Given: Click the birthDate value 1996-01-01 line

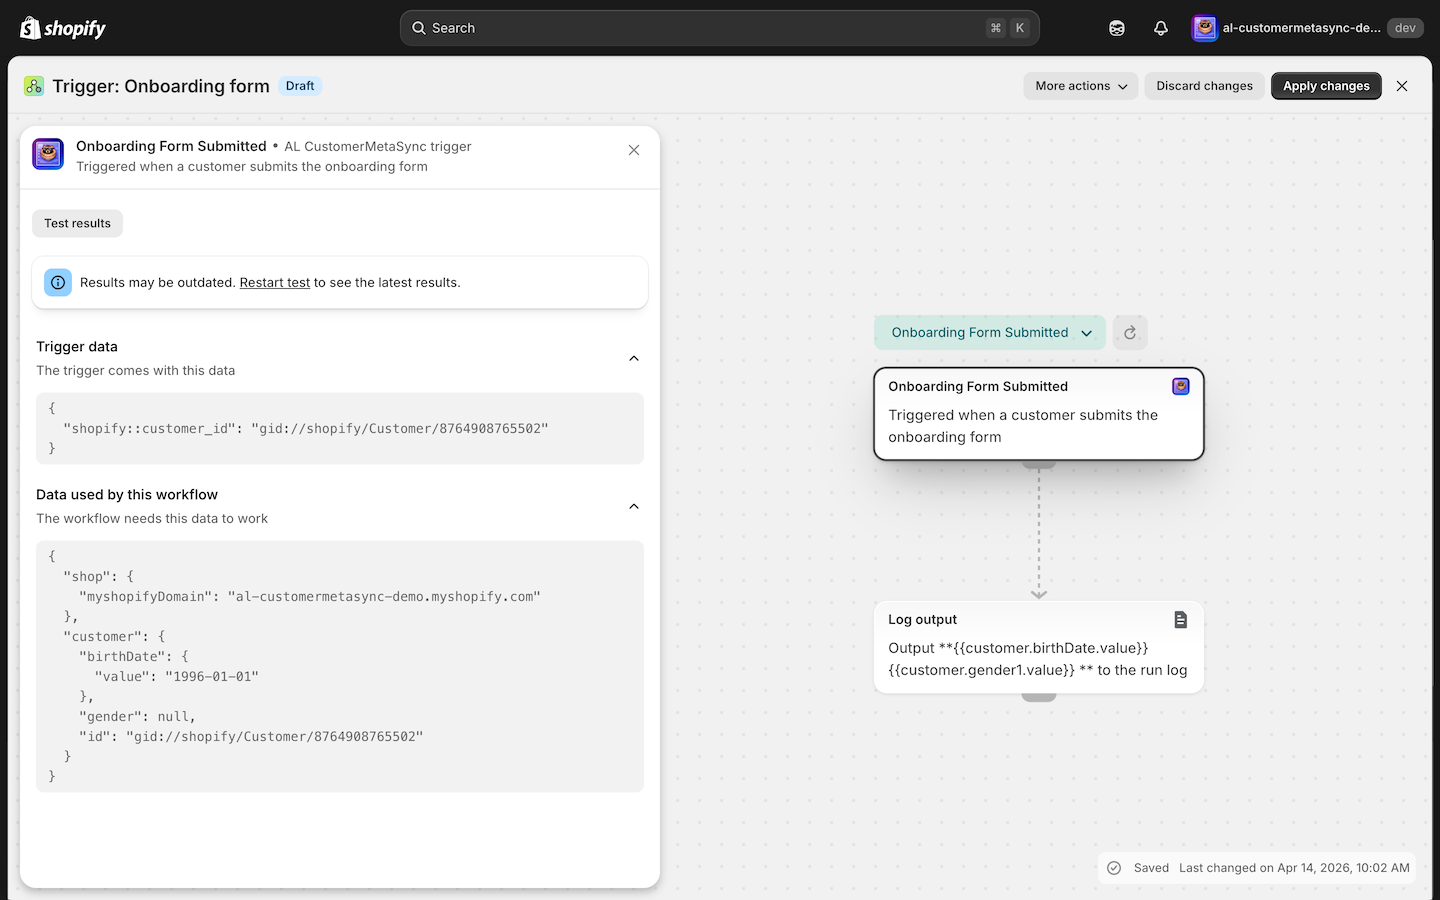Looking at the screenshot, I should pos(177,676).
